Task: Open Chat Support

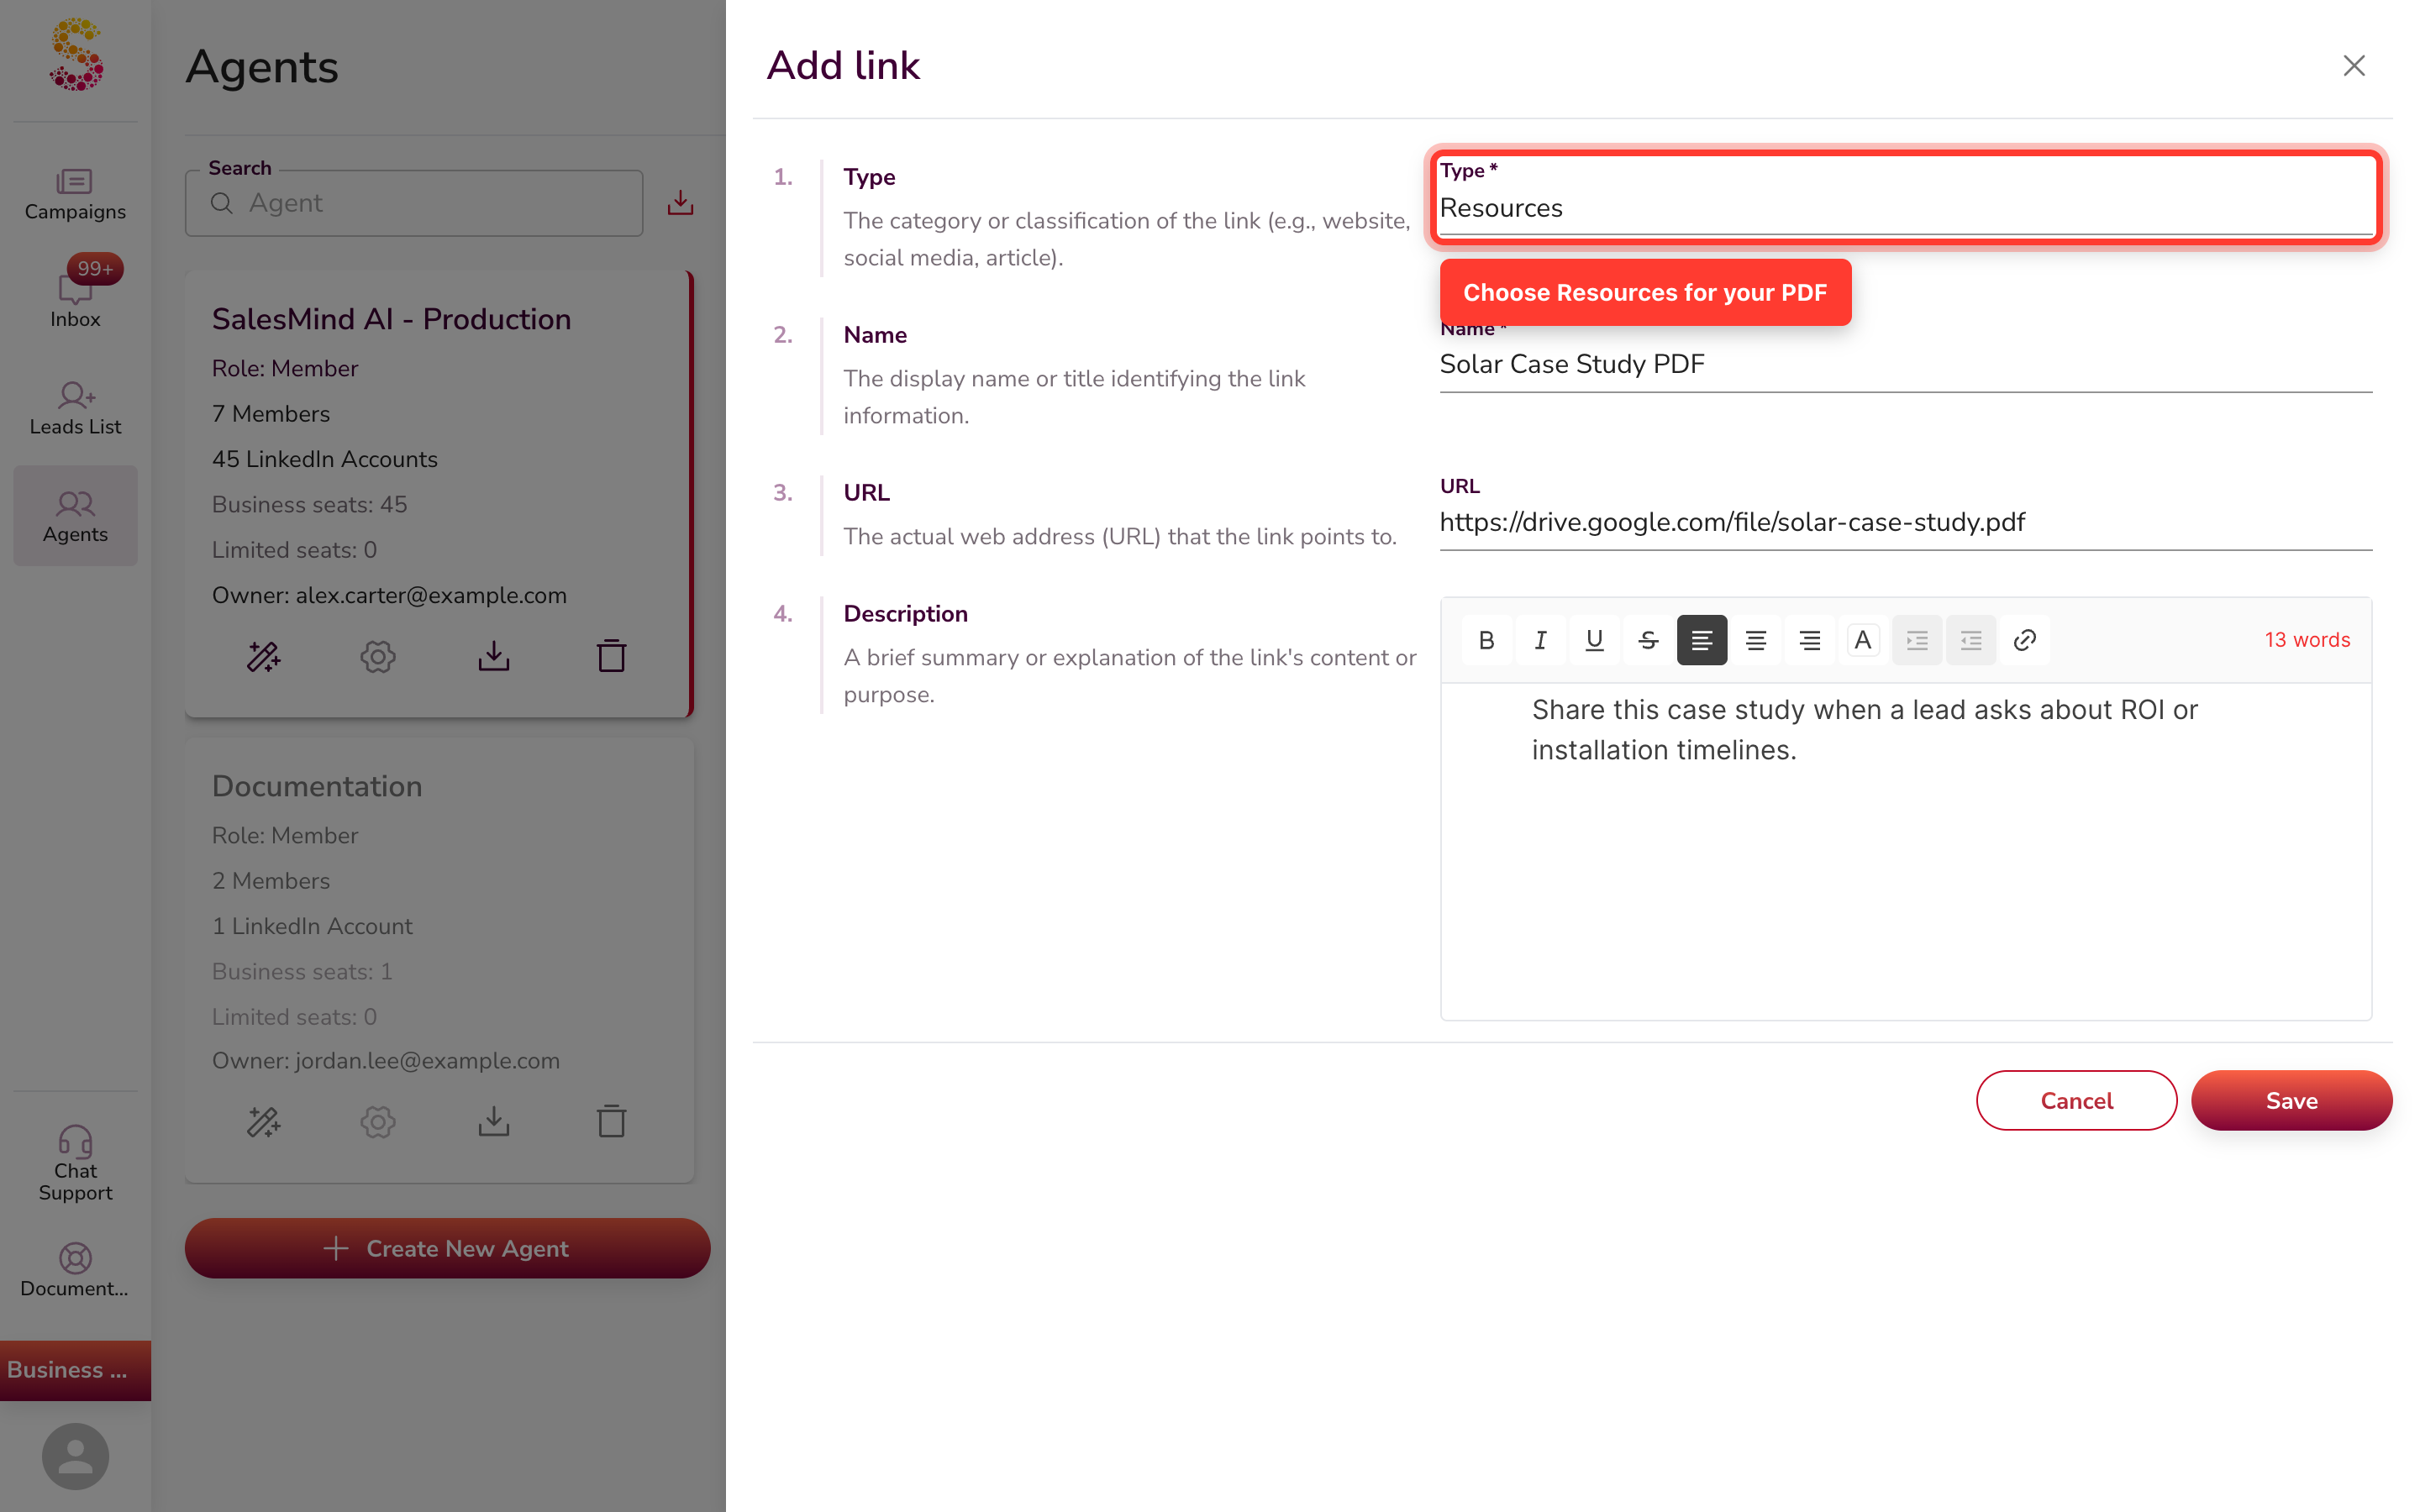Action: tap(75, 1164)
